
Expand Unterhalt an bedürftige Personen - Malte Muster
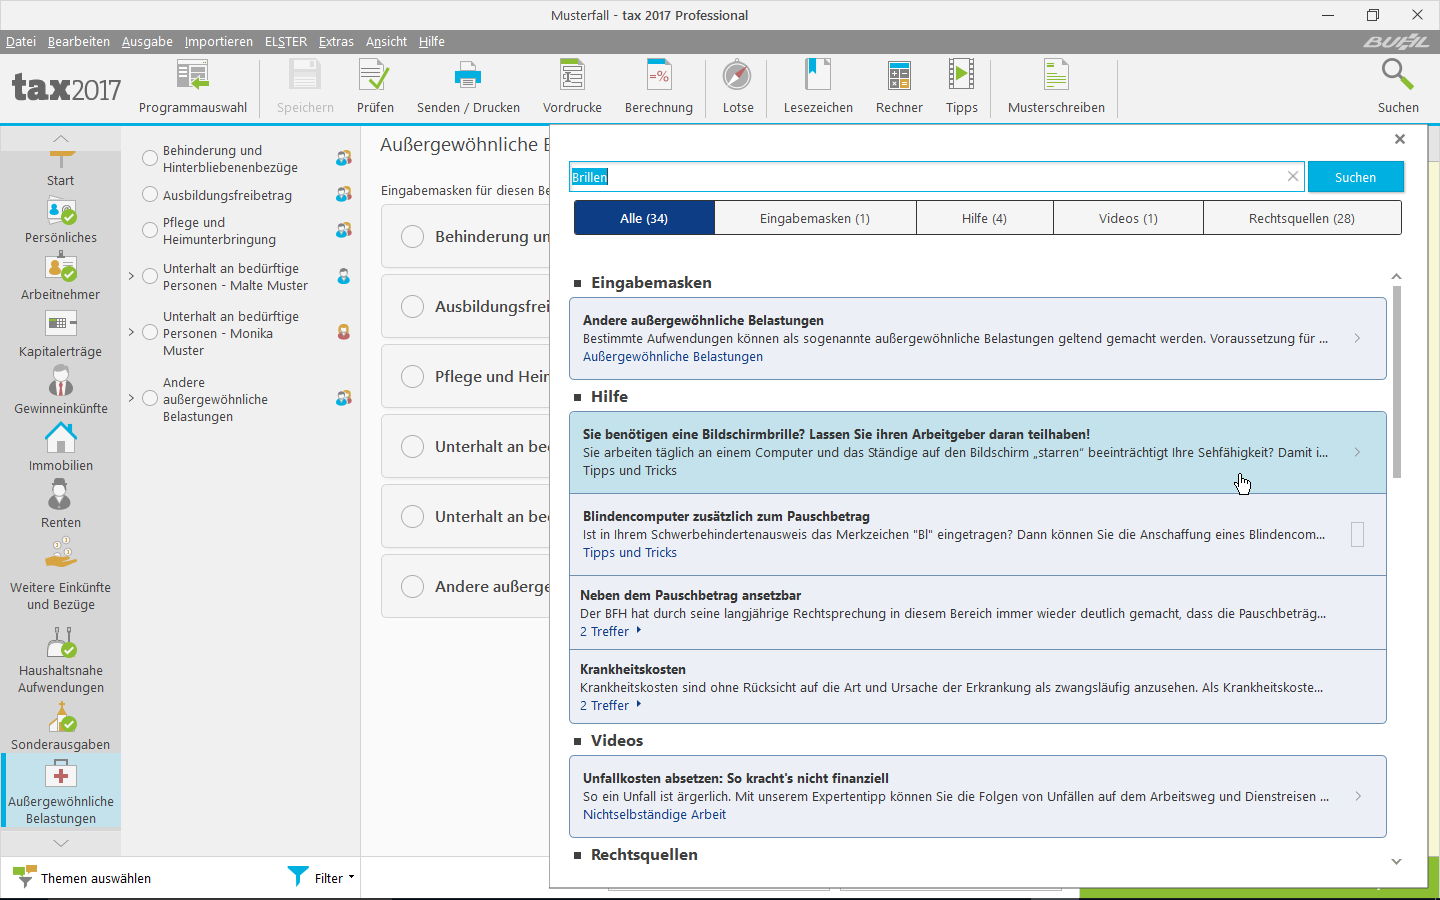coord(131,277)
